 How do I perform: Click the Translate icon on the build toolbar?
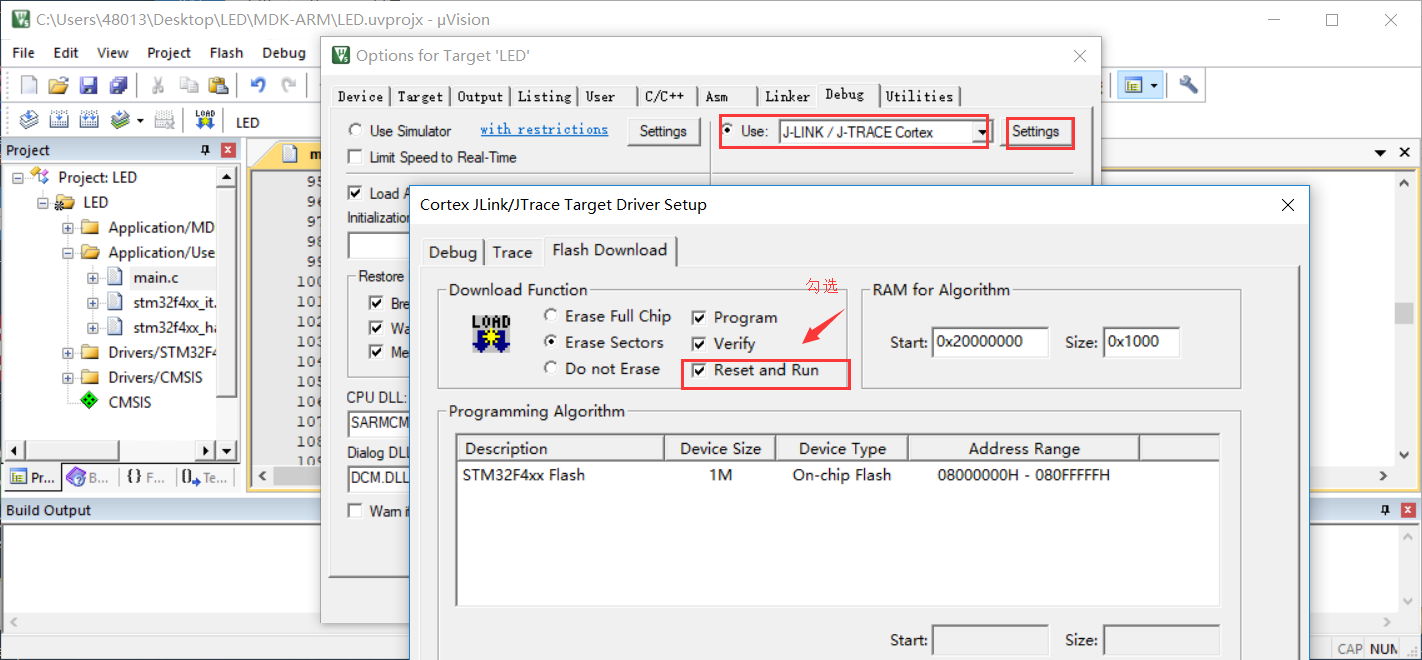[x=29, y=121]
